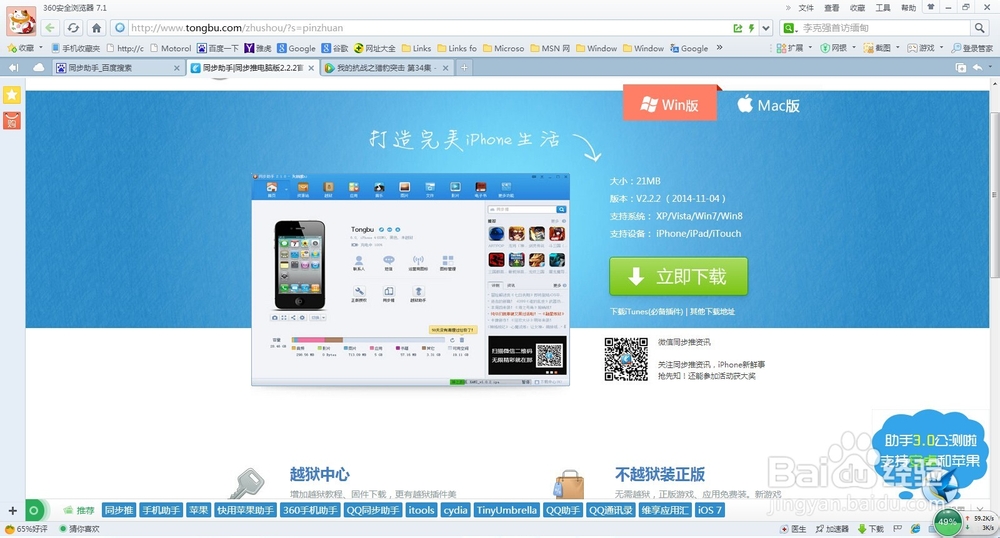Open the 截图 screenshot tool dropdown

[x=881, y=48]
